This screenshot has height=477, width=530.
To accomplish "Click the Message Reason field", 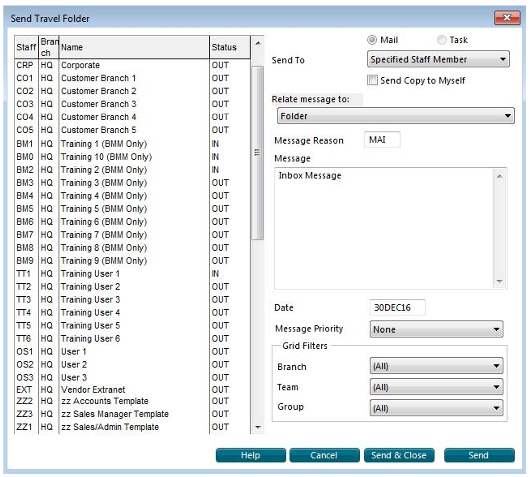I will [382, 140].
